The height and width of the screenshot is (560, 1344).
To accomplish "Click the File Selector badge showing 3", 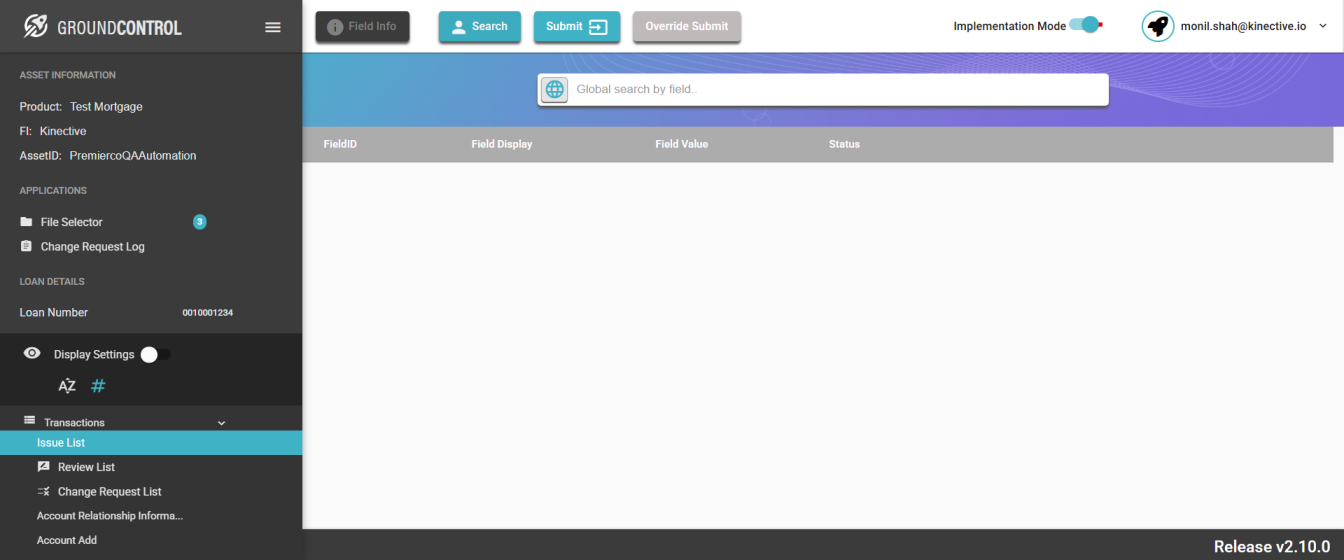I will pyautogui.click(x=199, y=222).
